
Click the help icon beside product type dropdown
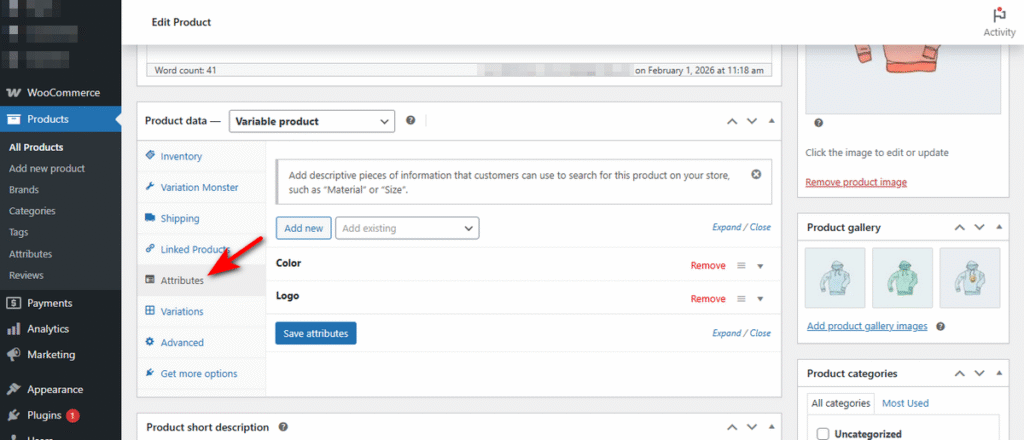tap(410, 121)
